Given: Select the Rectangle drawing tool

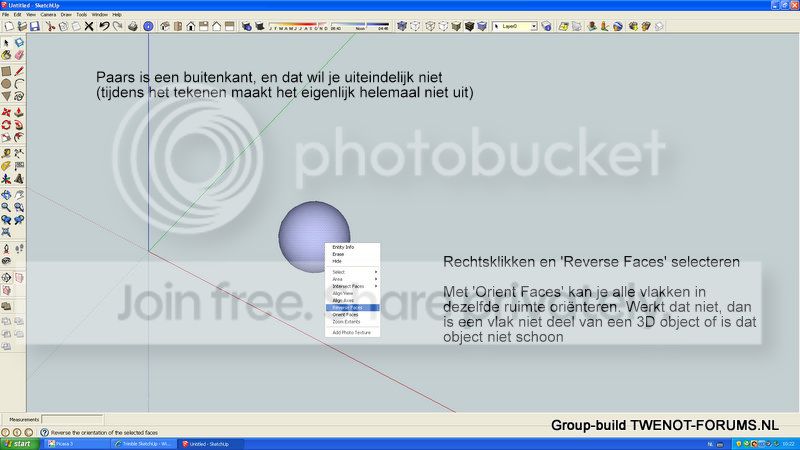Looking at the screenshot, I should (x=6, y=71).
